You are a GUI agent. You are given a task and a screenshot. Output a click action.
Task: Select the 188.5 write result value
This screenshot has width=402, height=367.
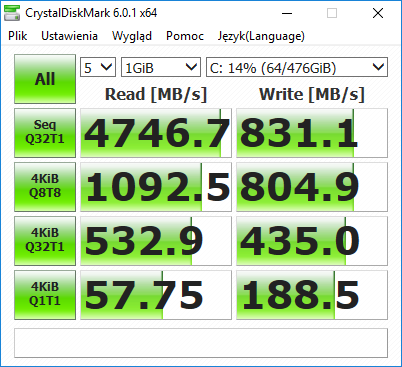(312, 295)
